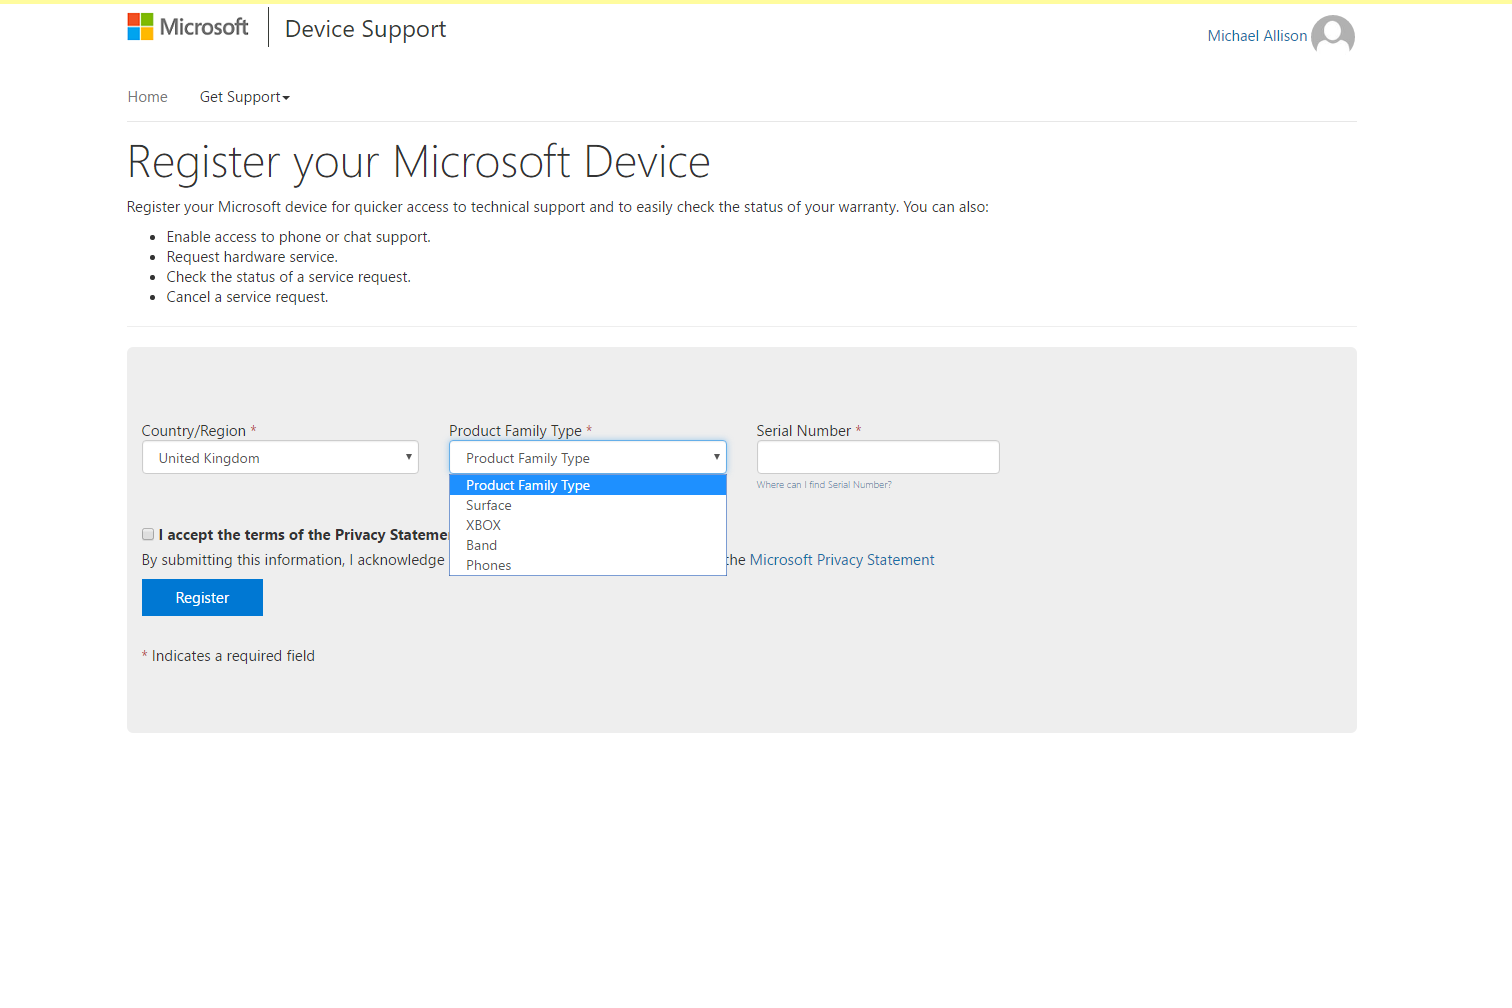Open the Get Support menu
This screenshot has width=1512, height=1008.
pyautogui.click(x=244, y=97)
